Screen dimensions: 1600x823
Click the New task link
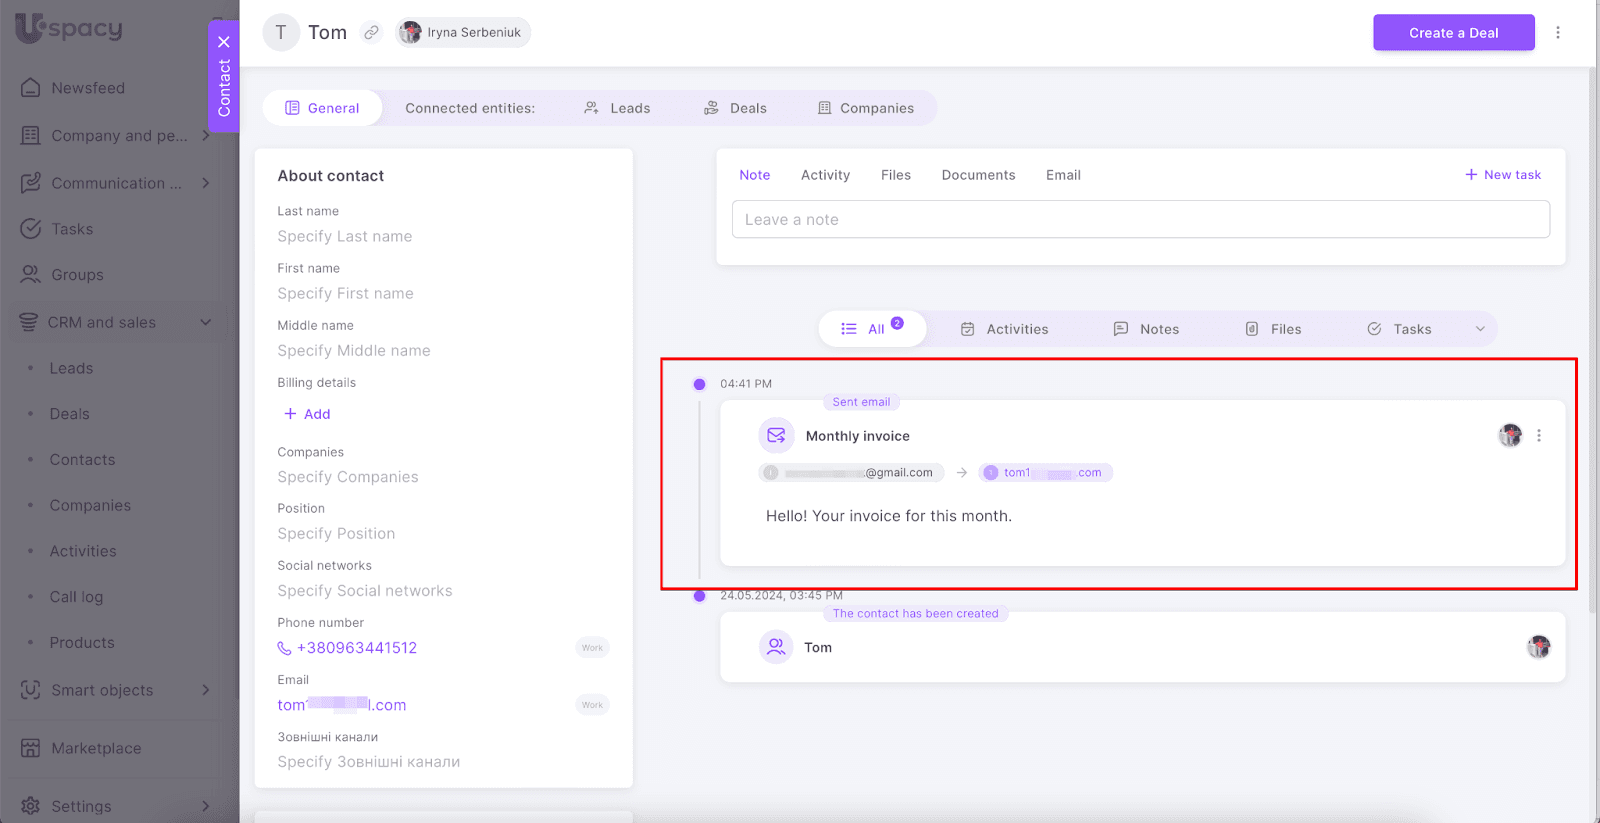coord(1503,175)
